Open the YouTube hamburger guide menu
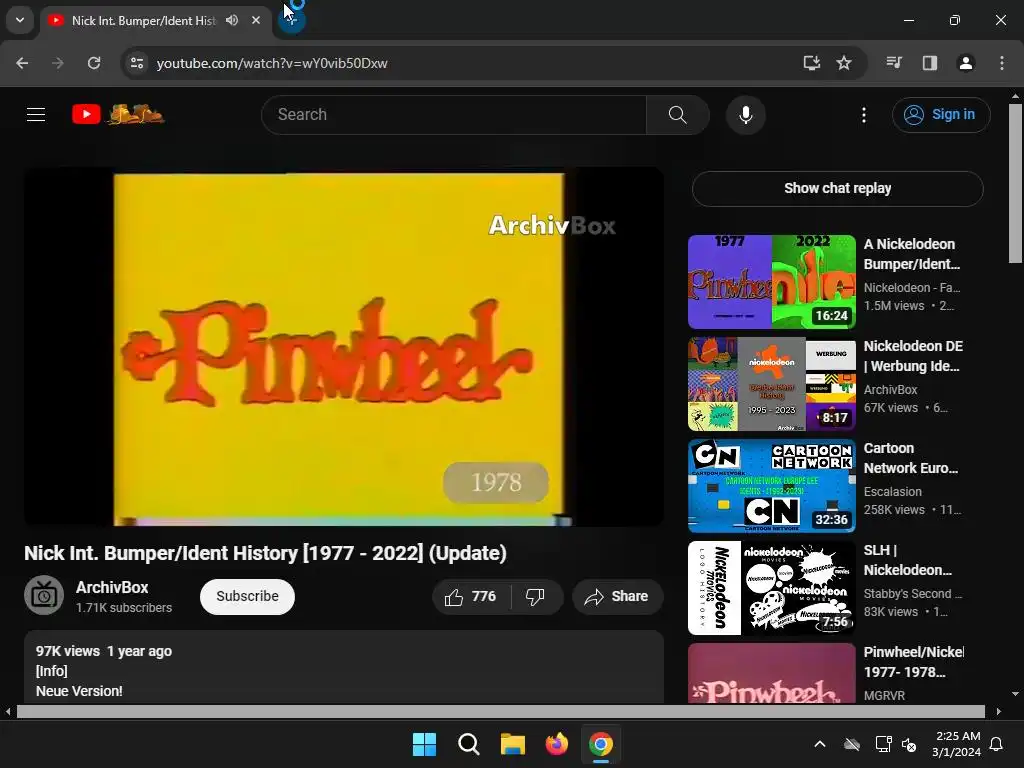This screenshot has width=1024, height=768. point(36,115)
